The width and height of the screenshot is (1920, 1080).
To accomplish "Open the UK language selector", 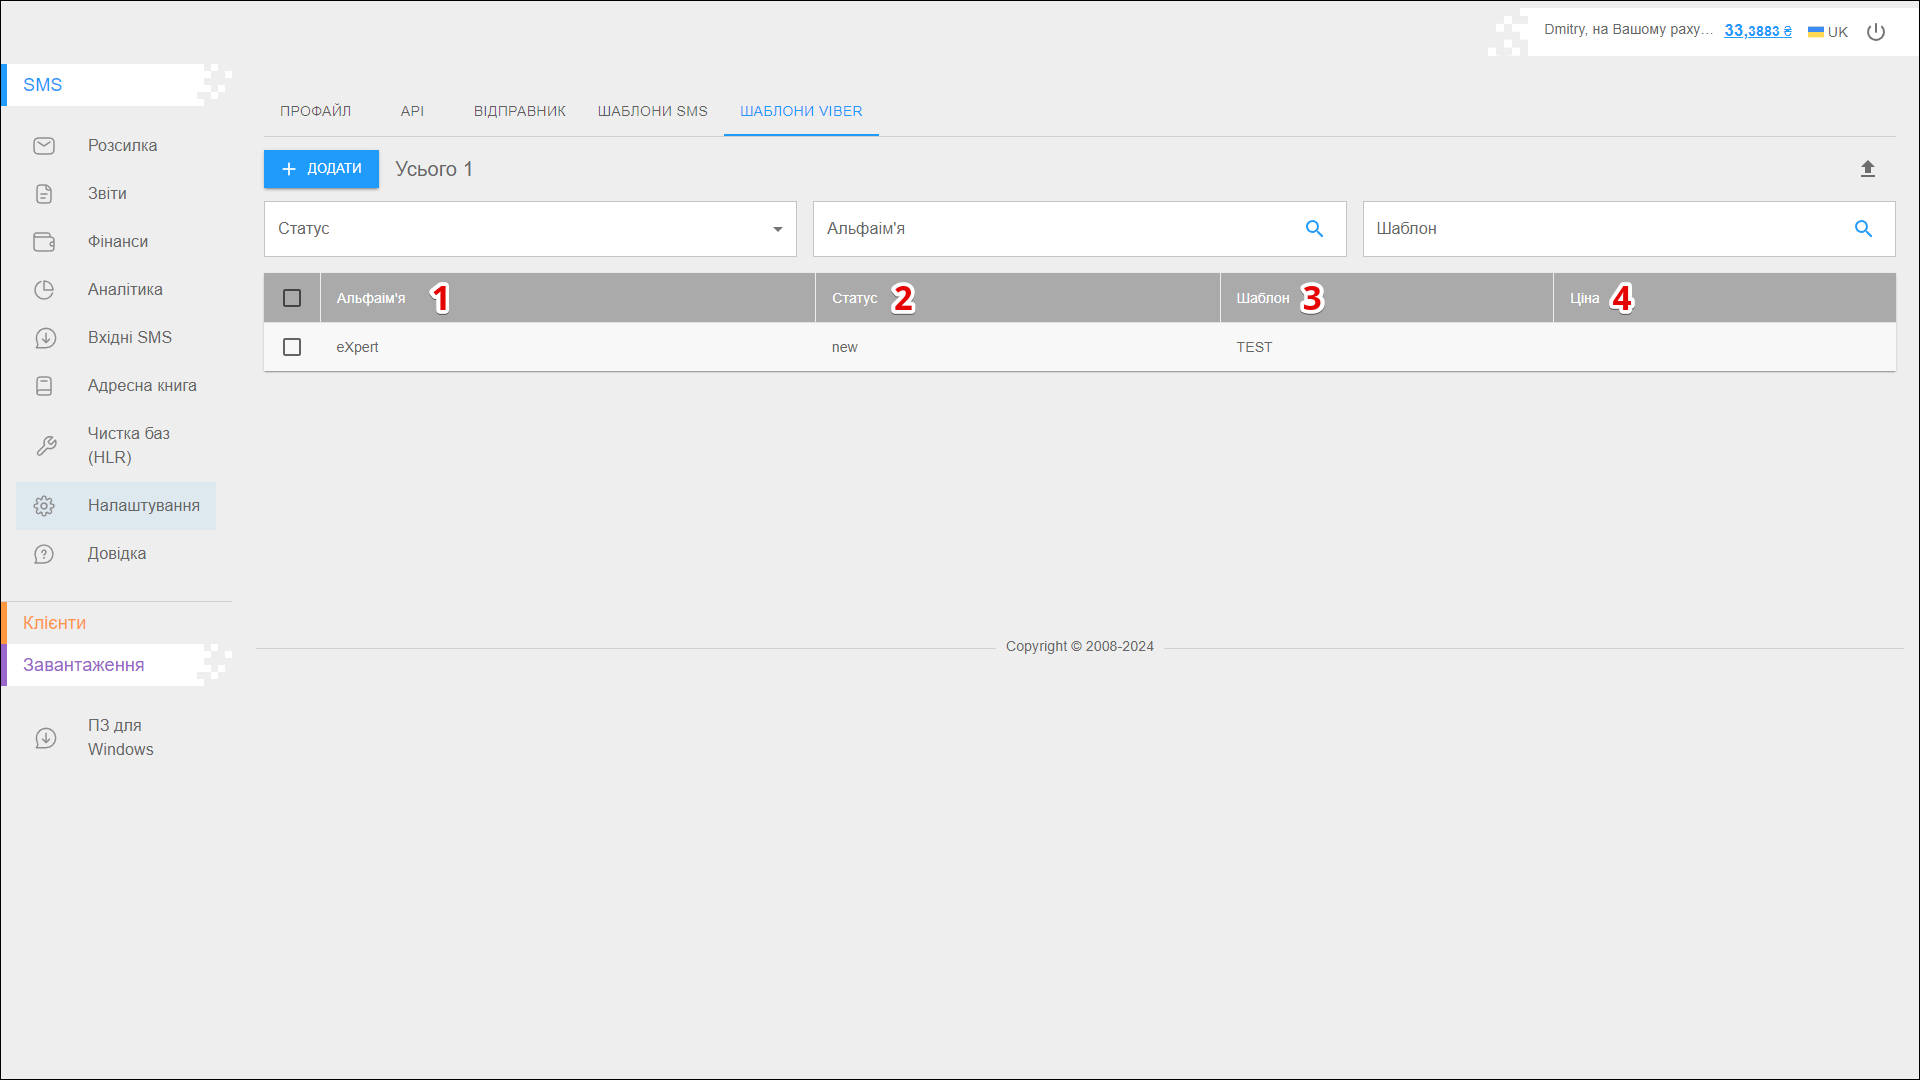I will (1828, 32).
